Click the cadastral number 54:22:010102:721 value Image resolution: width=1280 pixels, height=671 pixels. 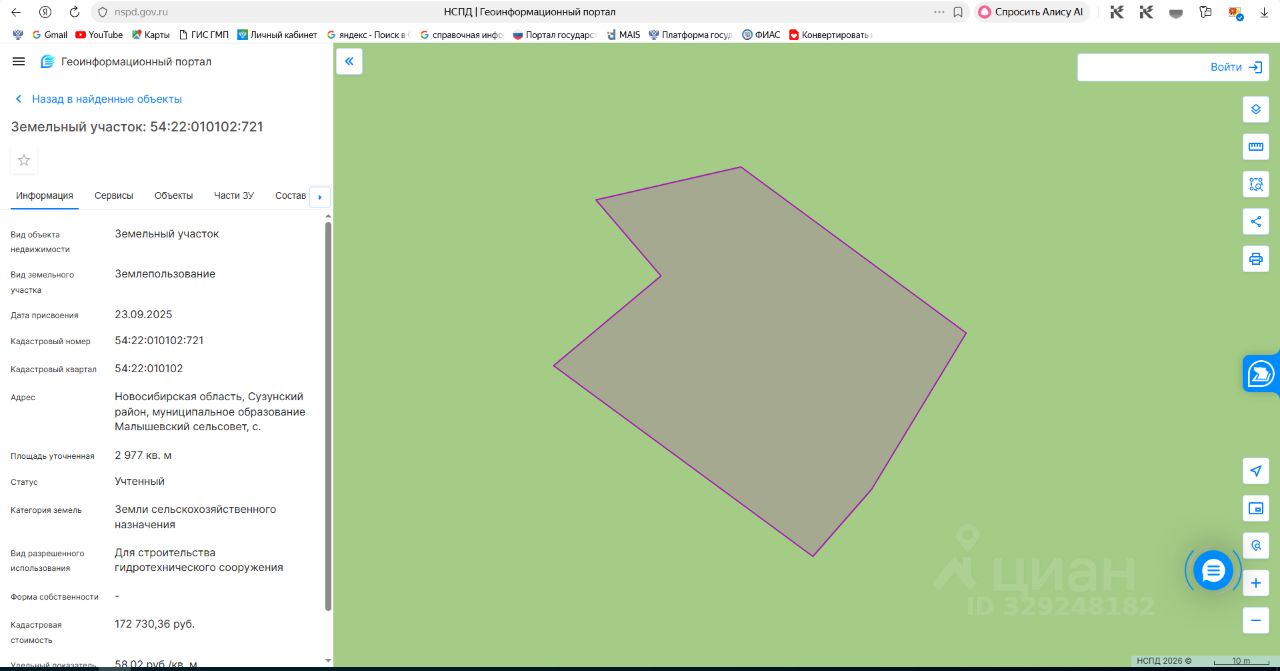[x=159, y=340]
